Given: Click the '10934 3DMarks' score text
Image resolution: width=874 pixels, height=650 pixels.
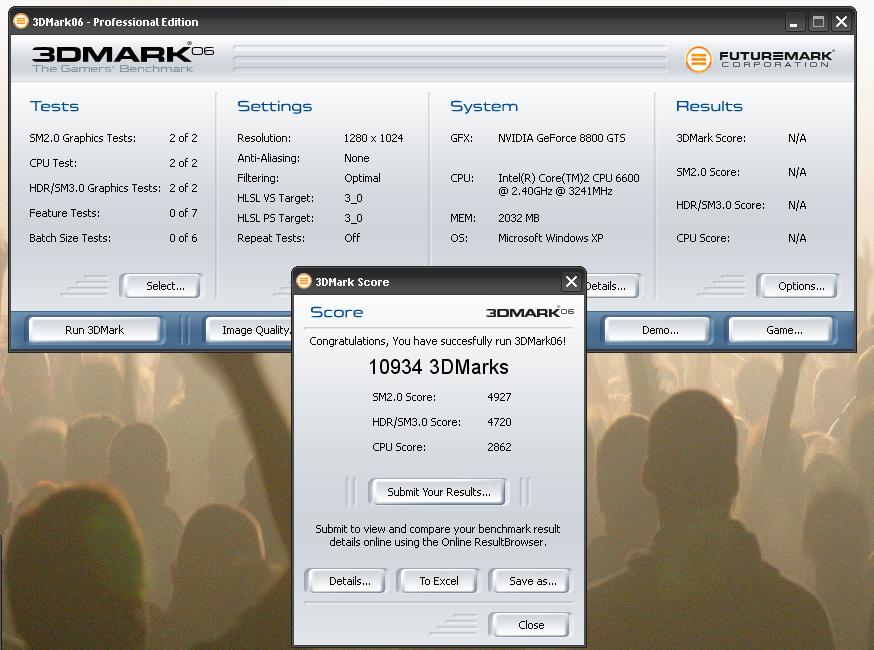Looking at the screenshot, I should point(438,367).
